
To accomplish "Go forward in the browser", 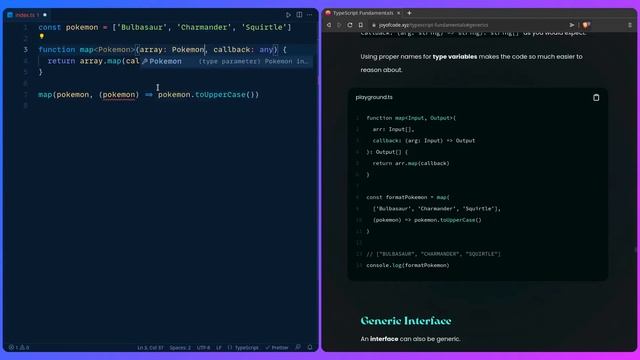I will pyautogui.click(x=339, y=25).
